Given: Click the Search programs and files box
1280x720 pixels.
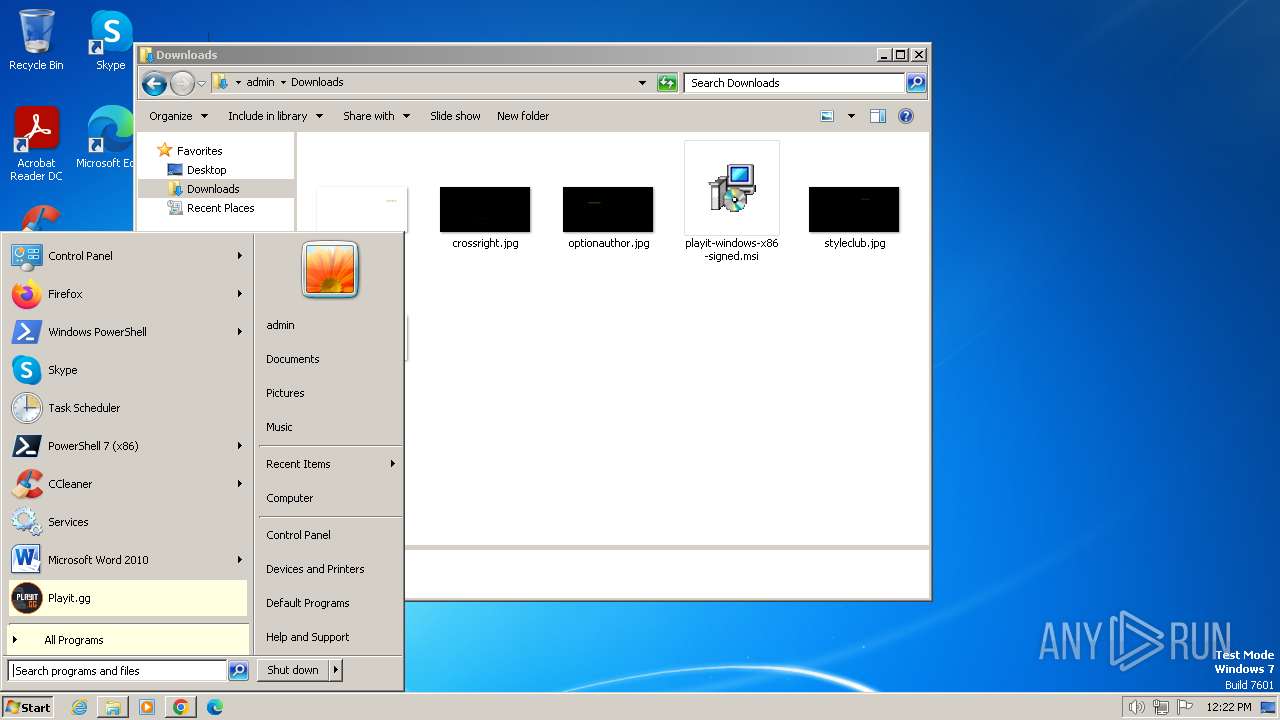Looking at the screenshot, I should pyautogui.click(x=117, y=671).
